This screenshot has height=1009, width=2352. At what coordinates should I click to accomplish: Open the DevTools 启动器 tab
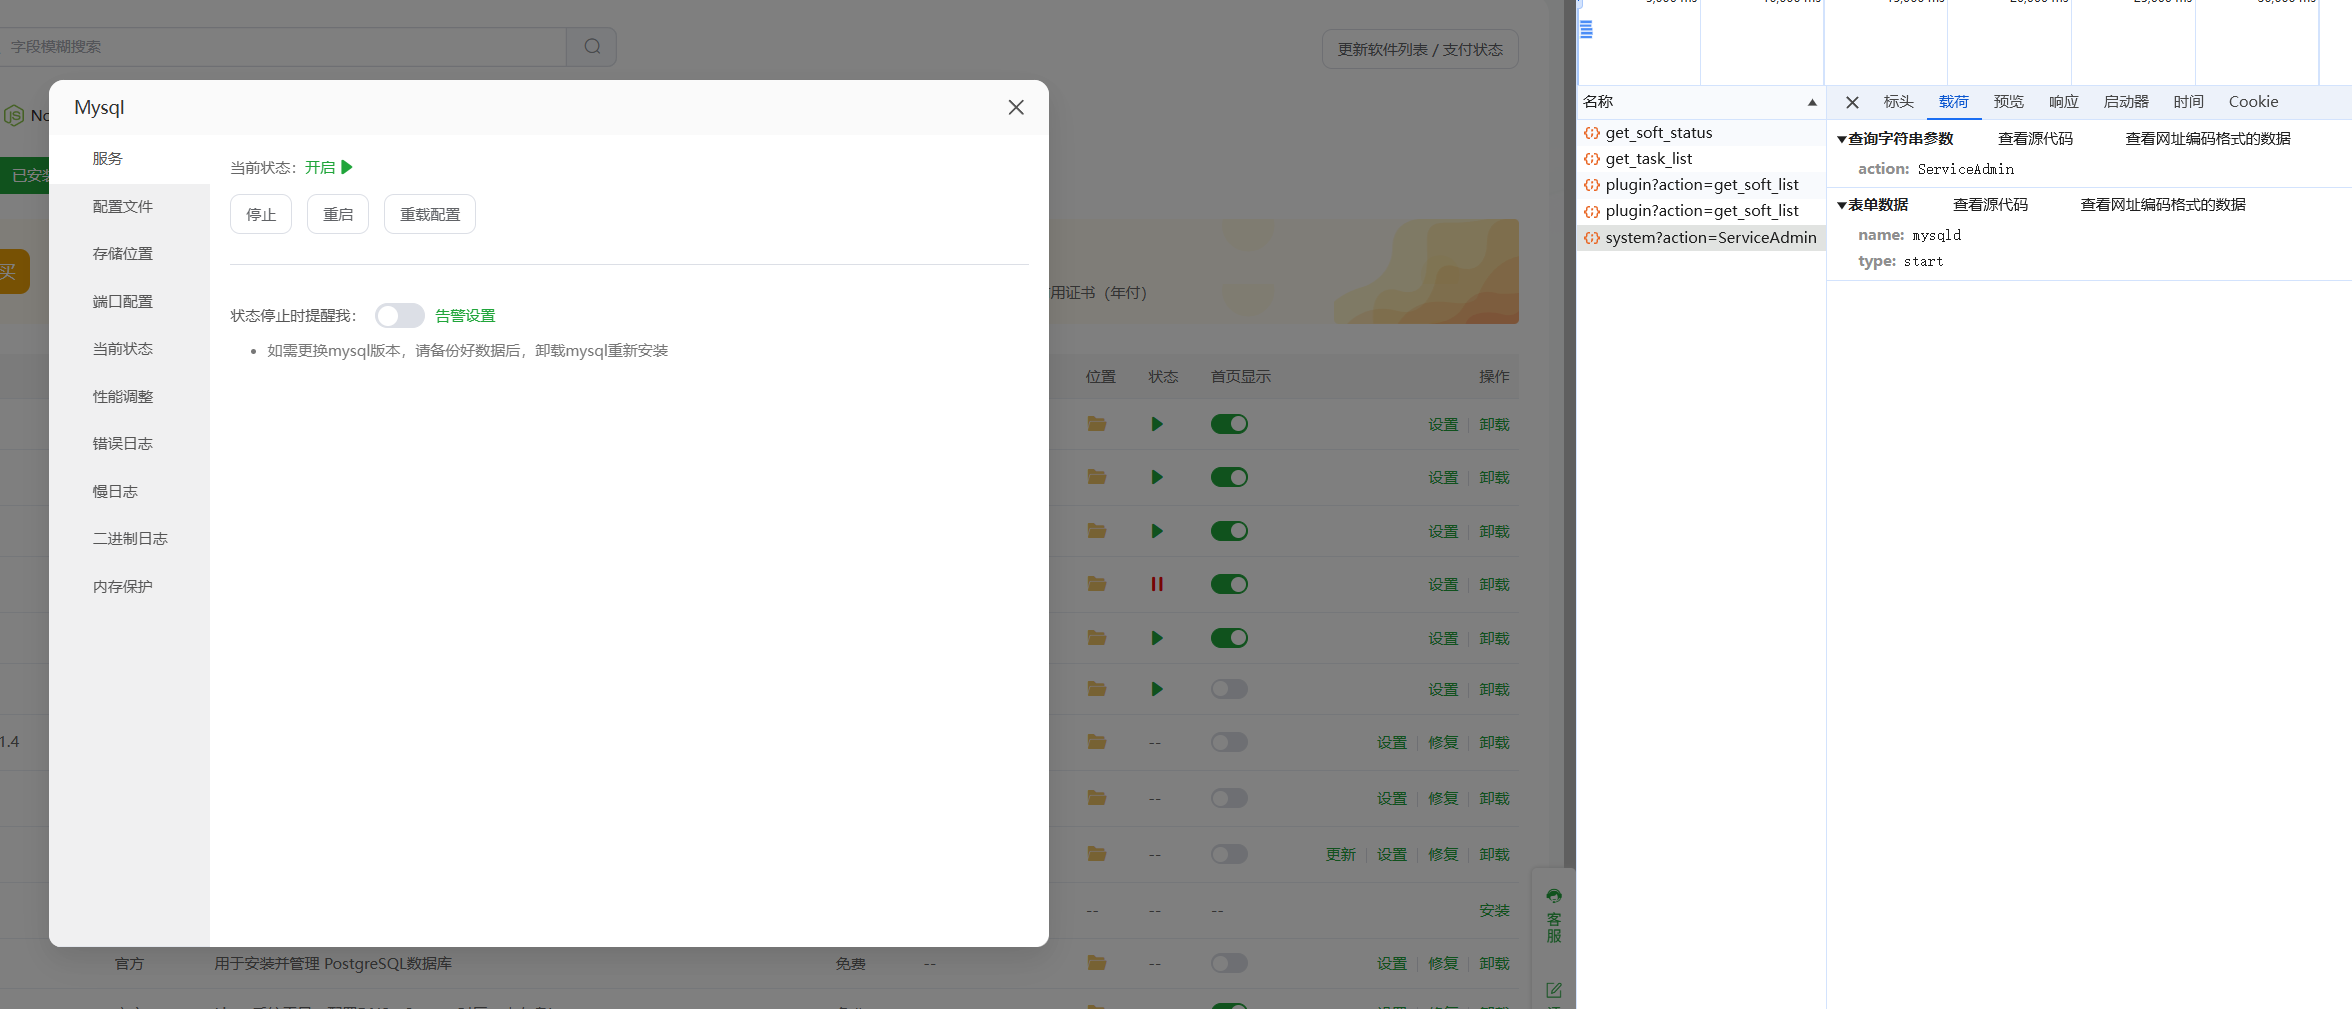point(2126,102)
